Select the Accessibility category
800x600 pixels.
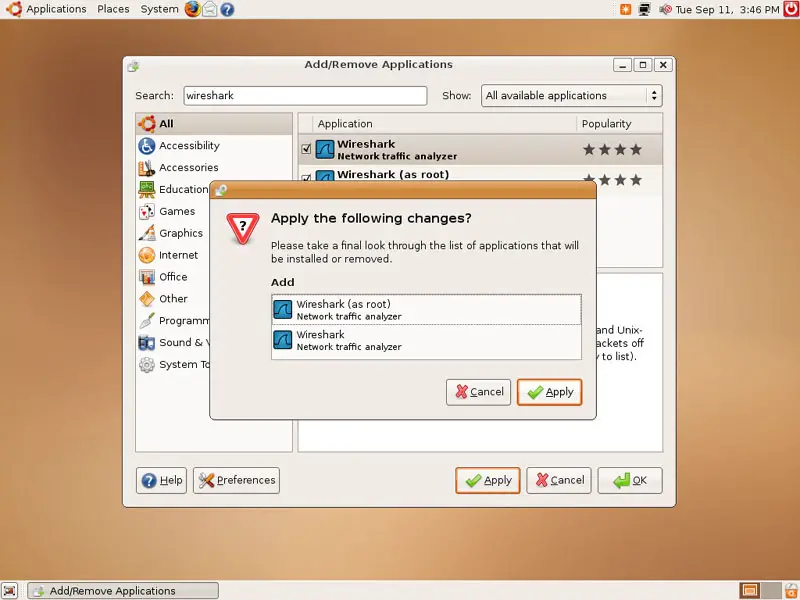(189, 146)
